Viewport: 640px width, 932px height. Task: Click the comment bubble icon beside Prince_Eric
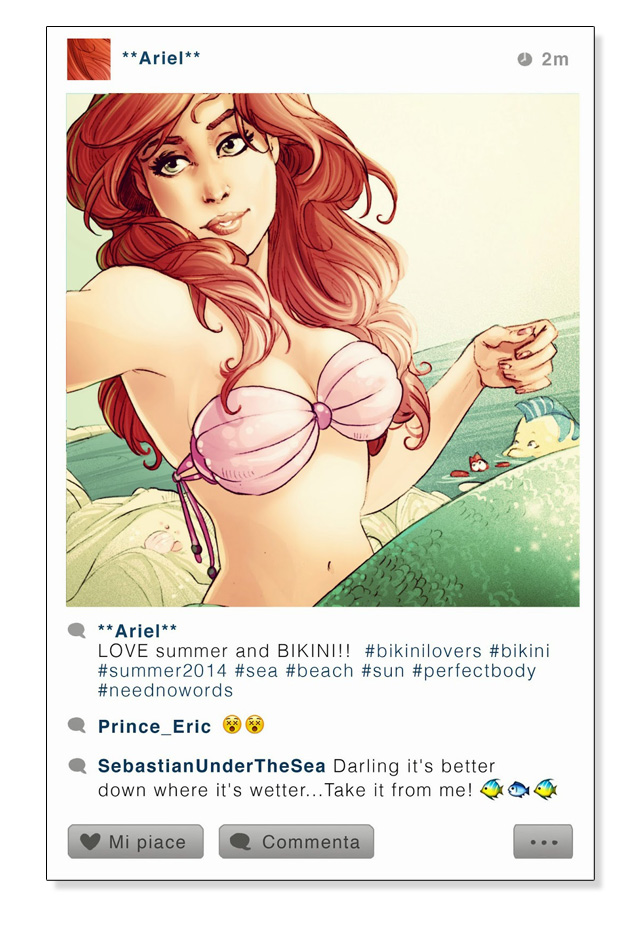pos(77,725)
